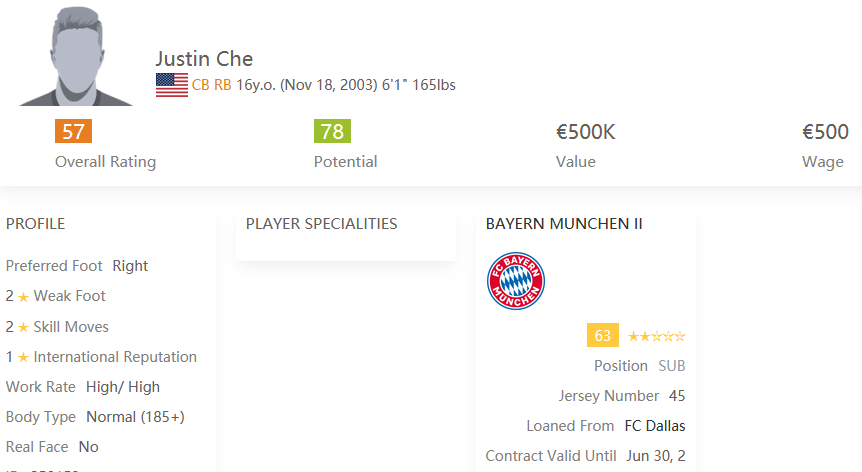Click the Skill Moves star icon
The width and height of the screenshot is (862, 472).
(x=23, y=327)
